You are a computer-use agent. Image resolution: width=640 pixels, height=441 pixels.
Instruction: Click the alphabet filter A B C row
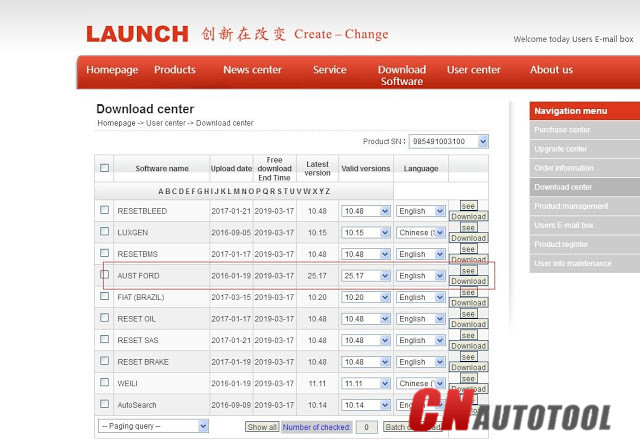click(244, 192)
